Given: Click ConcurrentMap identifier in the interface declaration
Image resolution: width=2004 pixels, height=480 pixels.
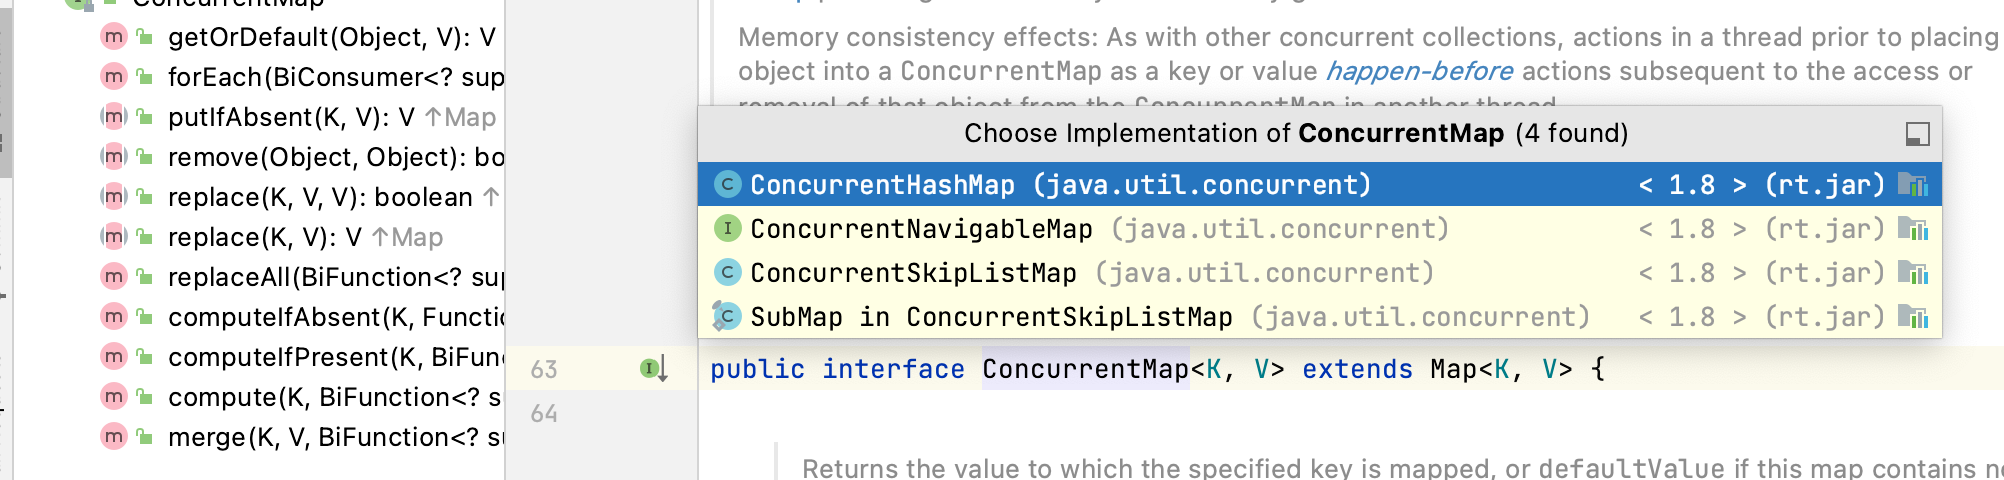Looking at the screenshot, I should 1085,369.
